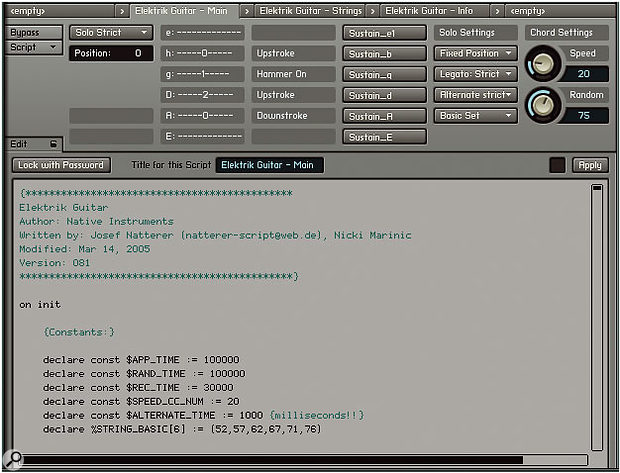620x473 pixels.
Task: Click the Solo Settings label
Action: (x=475, y=32)
